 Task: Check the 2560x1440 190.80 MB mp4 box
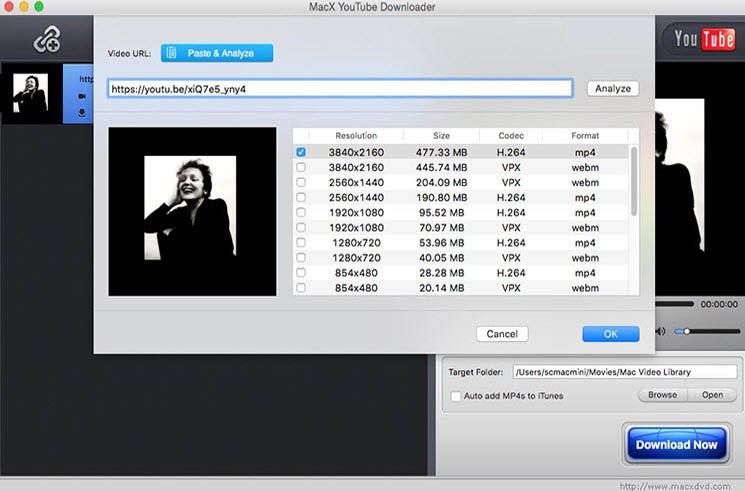[301, 197]
